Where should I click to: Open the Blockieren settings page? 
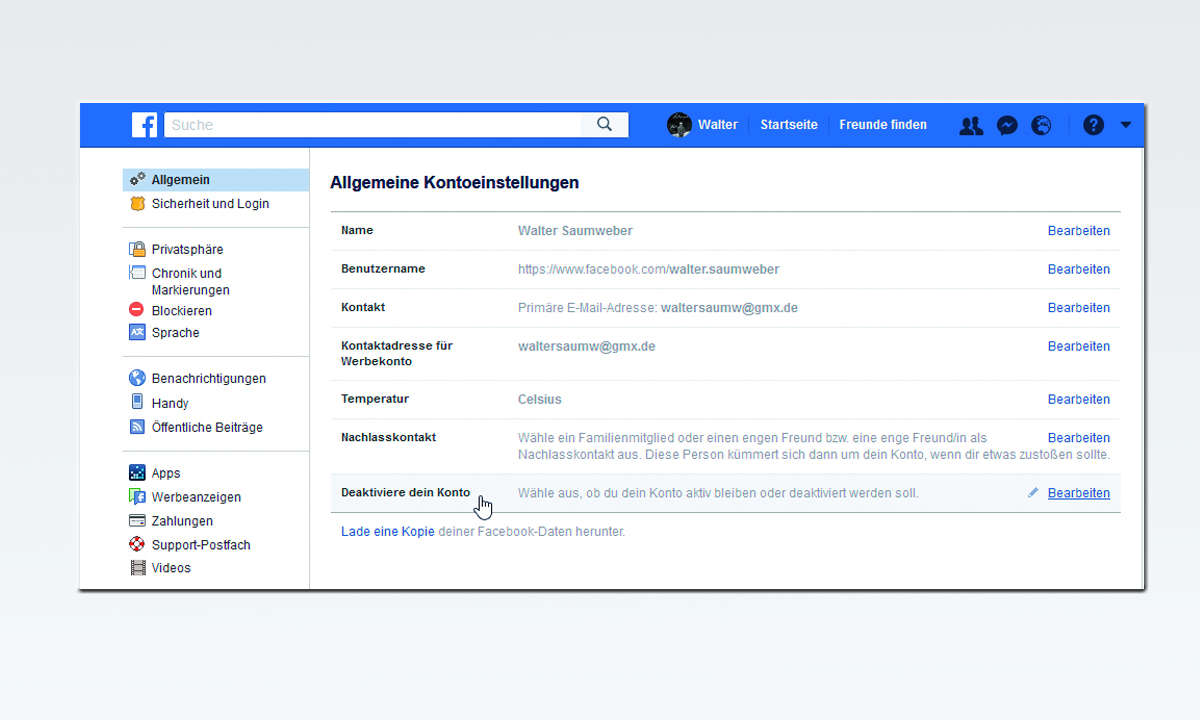tap(182, 311)
